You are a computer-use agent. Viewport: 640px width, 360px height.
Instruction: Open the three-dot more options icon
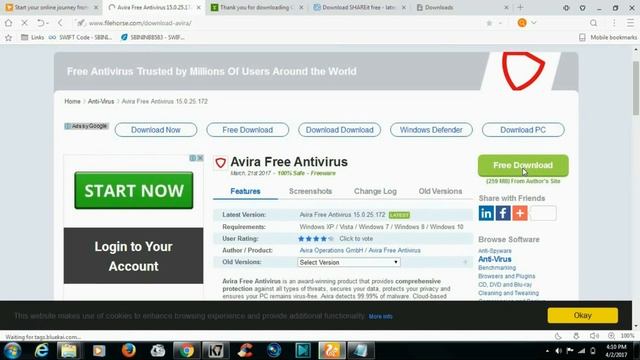pos(614,23)
